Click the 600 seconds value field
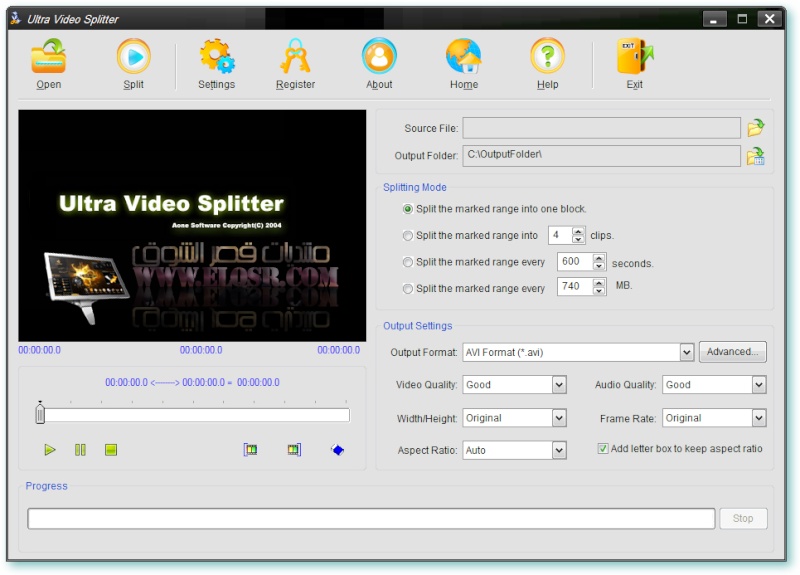Image resolution: width=800 pixels, height=575 pixels. (x=575, y=262)
